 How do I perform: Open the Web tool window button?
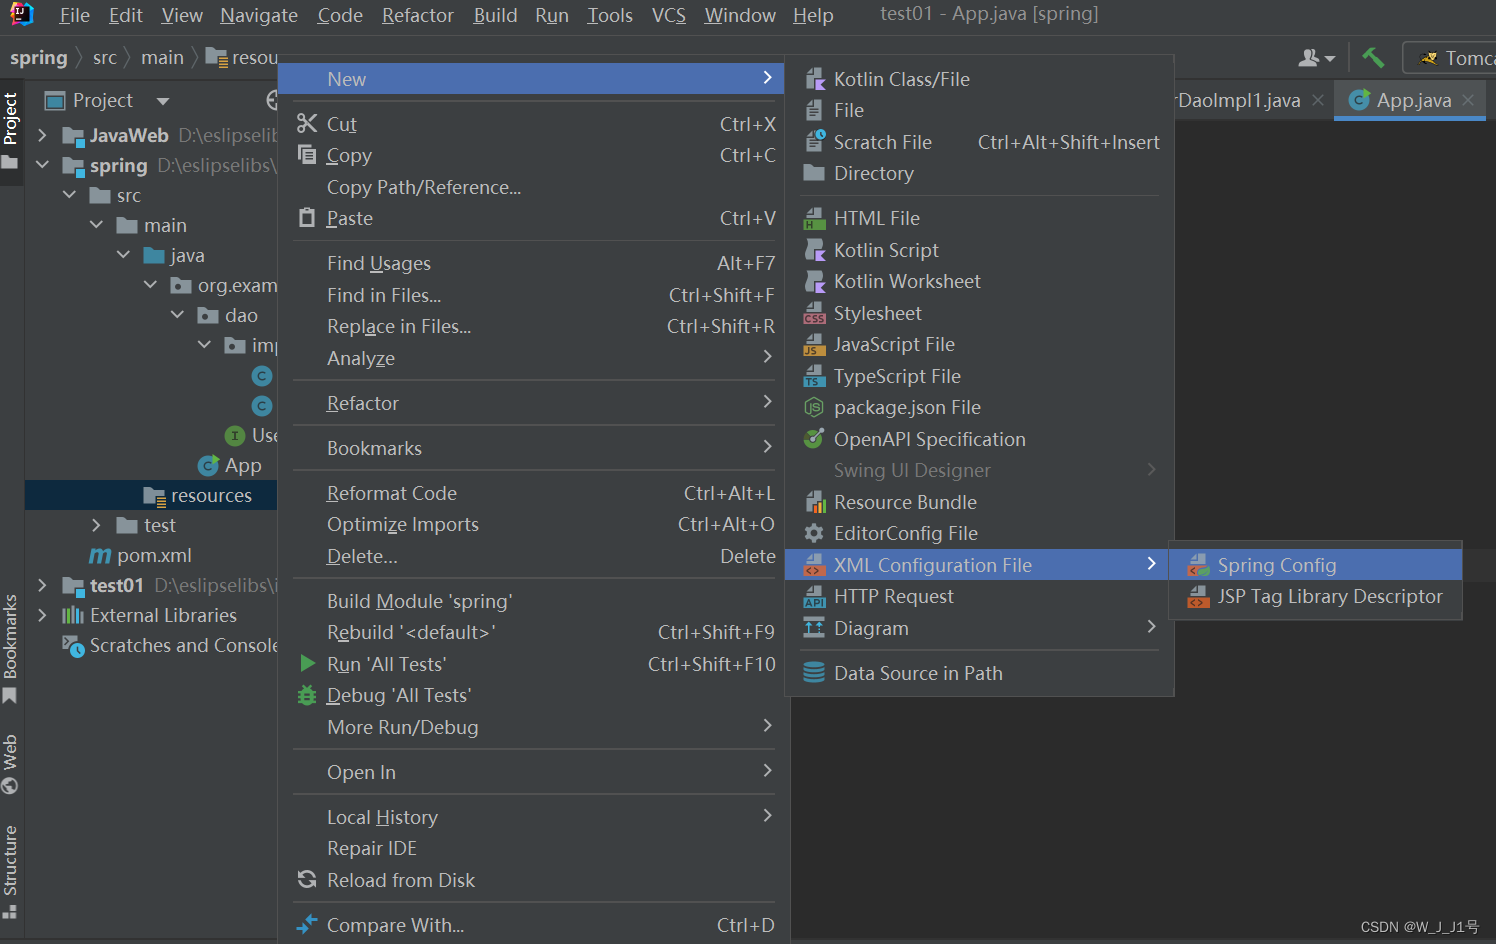[x=11, y=764]
